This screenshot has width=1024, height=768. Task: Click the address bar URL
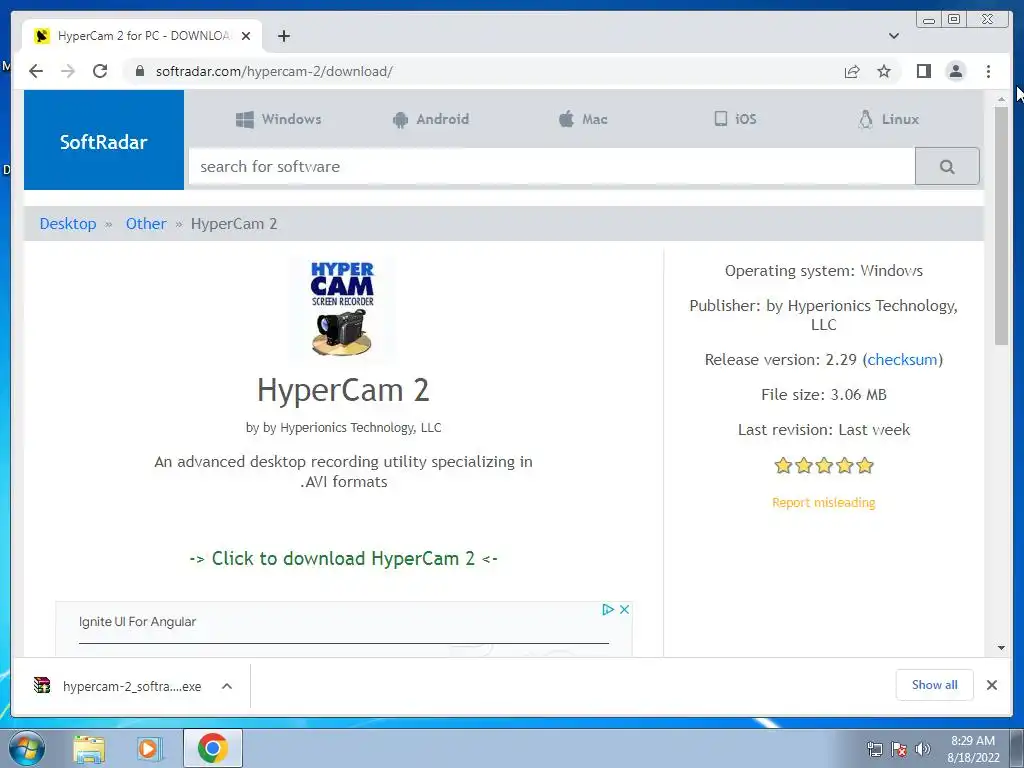point(274,71)
